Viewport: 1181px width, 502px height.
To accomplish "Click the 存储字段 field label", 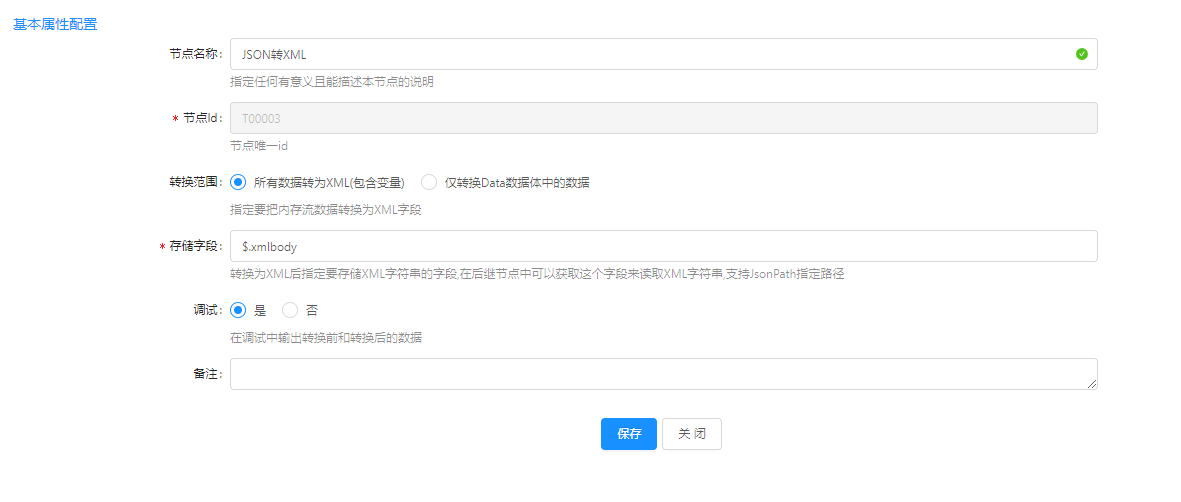I will [x=196, y=246].
